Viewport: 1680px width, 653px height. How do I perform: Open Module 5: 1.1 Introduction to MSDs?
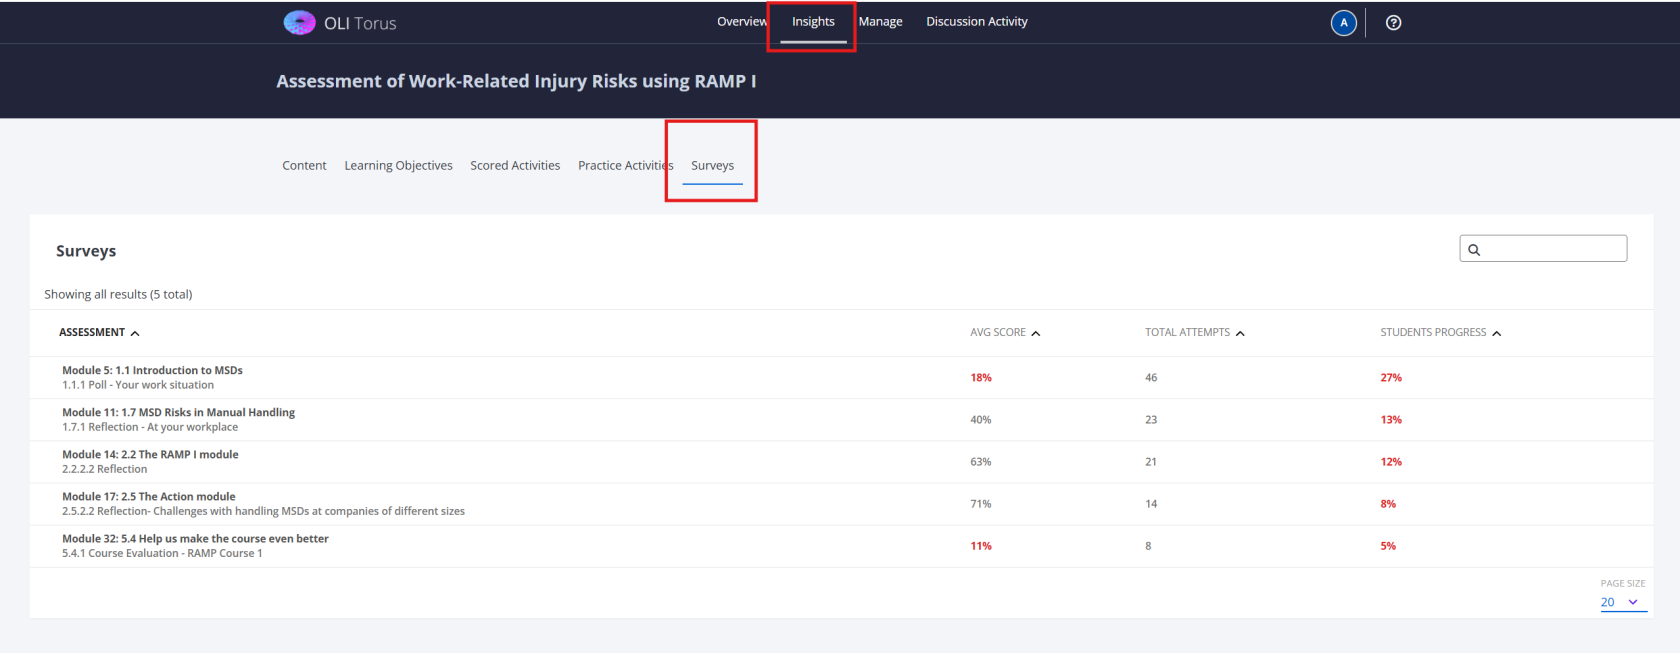(152, 371)
